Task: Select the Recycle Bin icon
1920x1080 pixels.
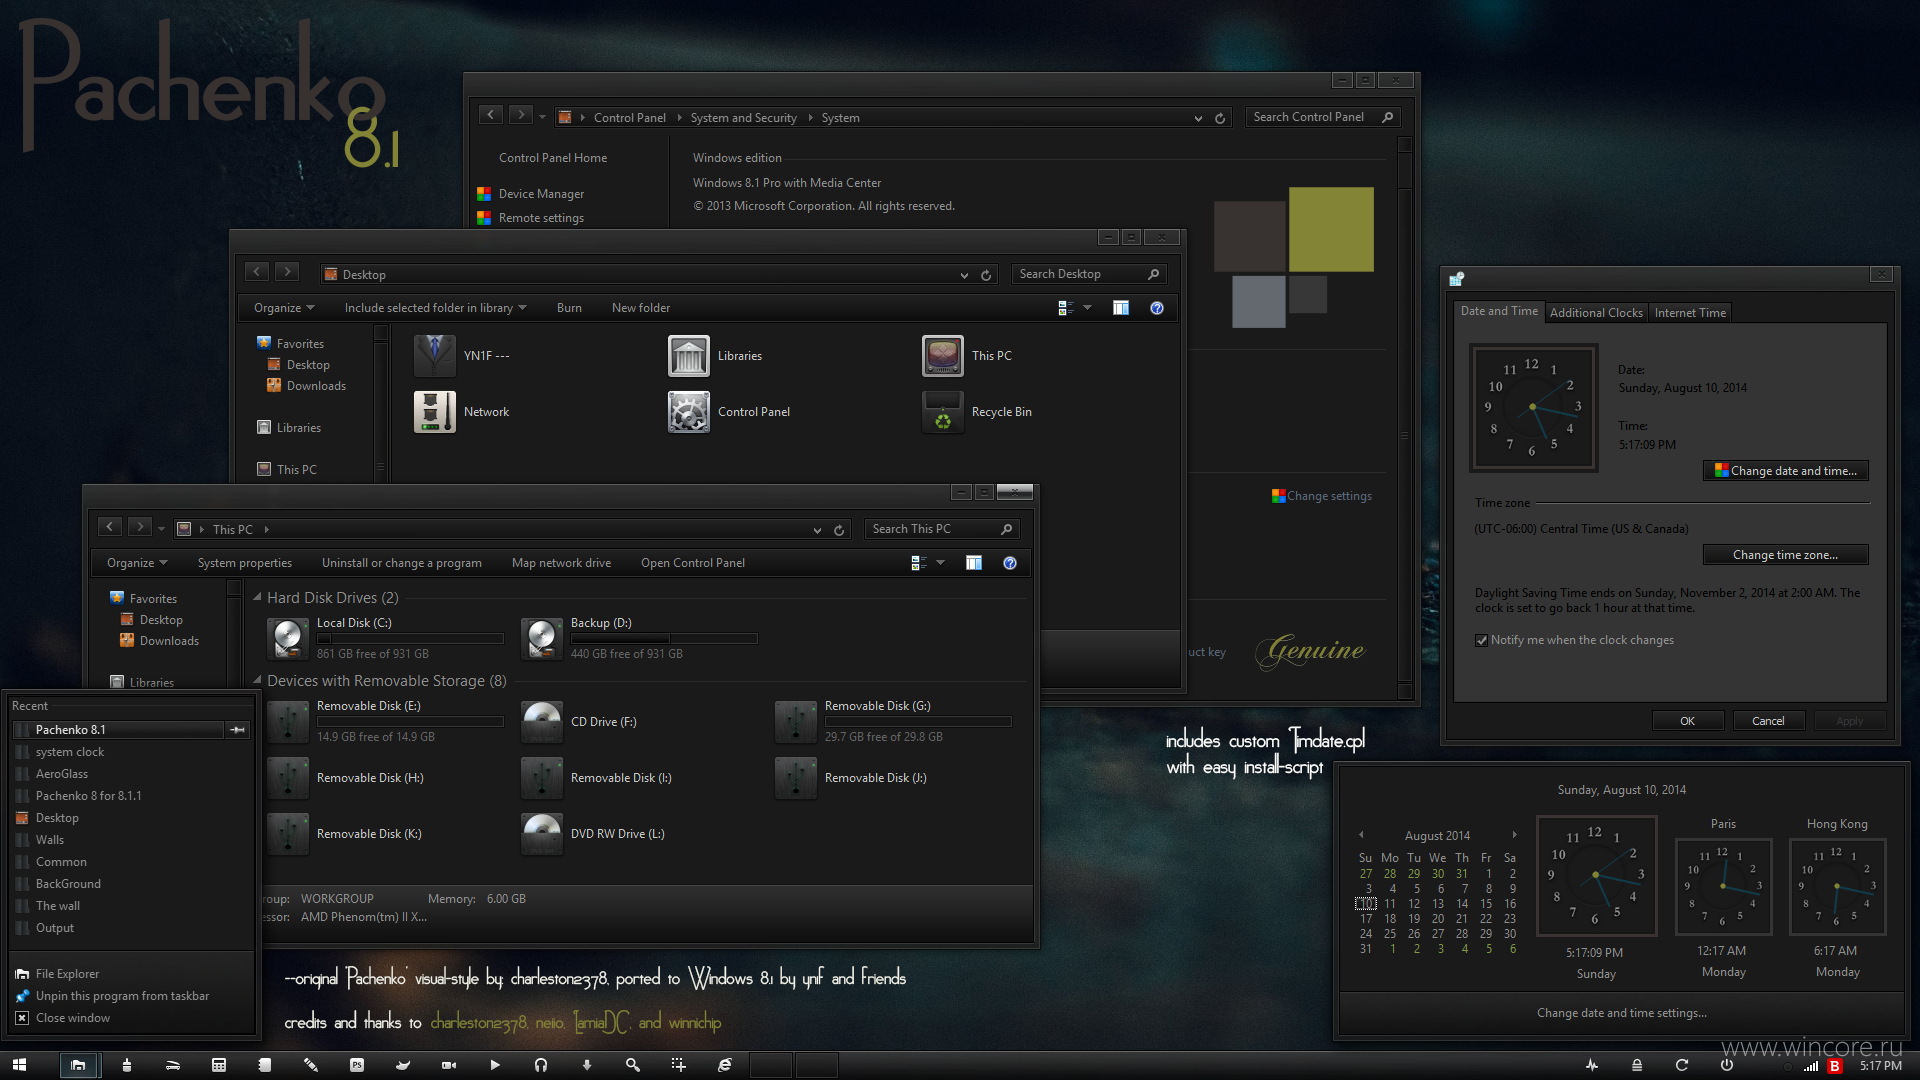Action: [943, 412]
